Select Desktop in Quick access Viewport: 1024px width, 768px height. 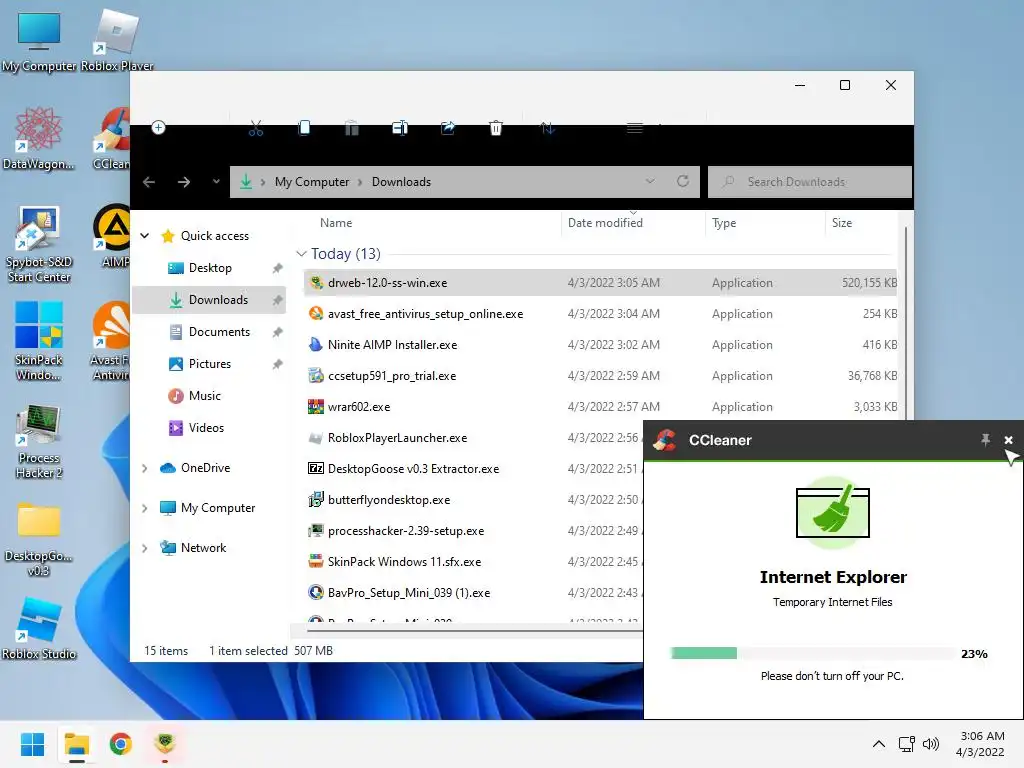[210, 268]
